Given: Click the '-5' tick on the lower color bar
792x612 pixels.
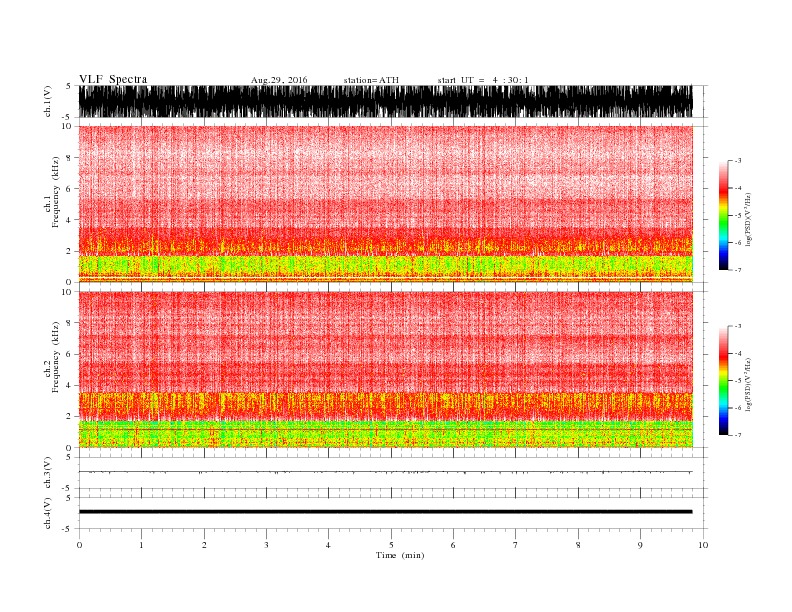Looking at the screenshot, I should pyautogui.click(x=738, y=381).
